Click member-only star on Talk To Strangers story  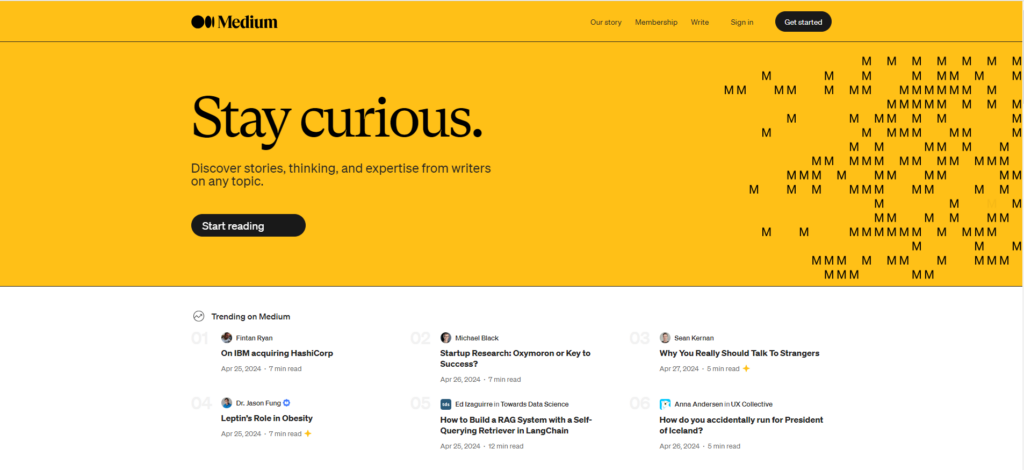tap(746, 368)
